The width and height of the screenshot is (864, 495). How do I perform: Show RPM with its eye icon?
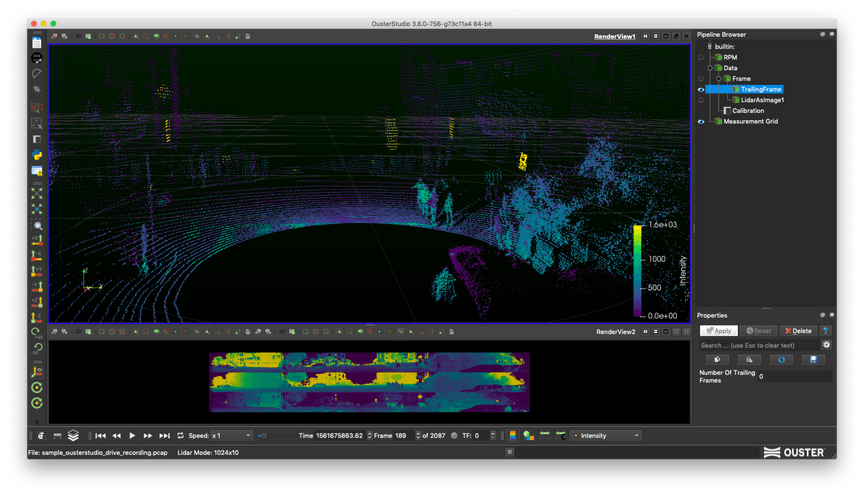(701, 57)
